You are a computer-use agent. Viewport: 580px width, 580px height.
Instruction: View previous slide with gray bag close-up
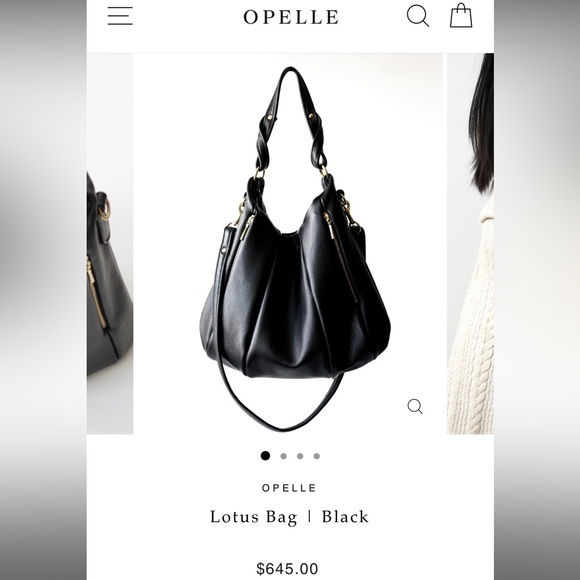coord(110,243)
